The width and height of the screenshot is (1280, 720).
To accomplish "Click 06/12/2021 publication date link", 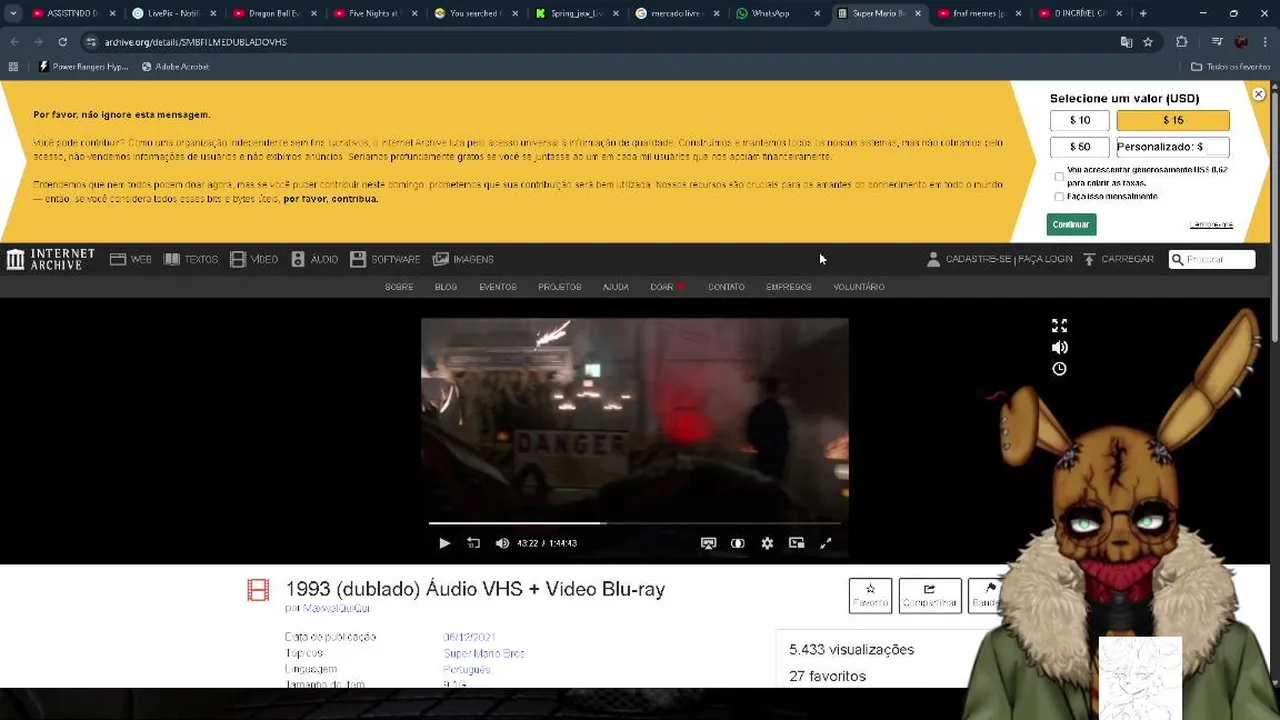I will coord(470,637).
